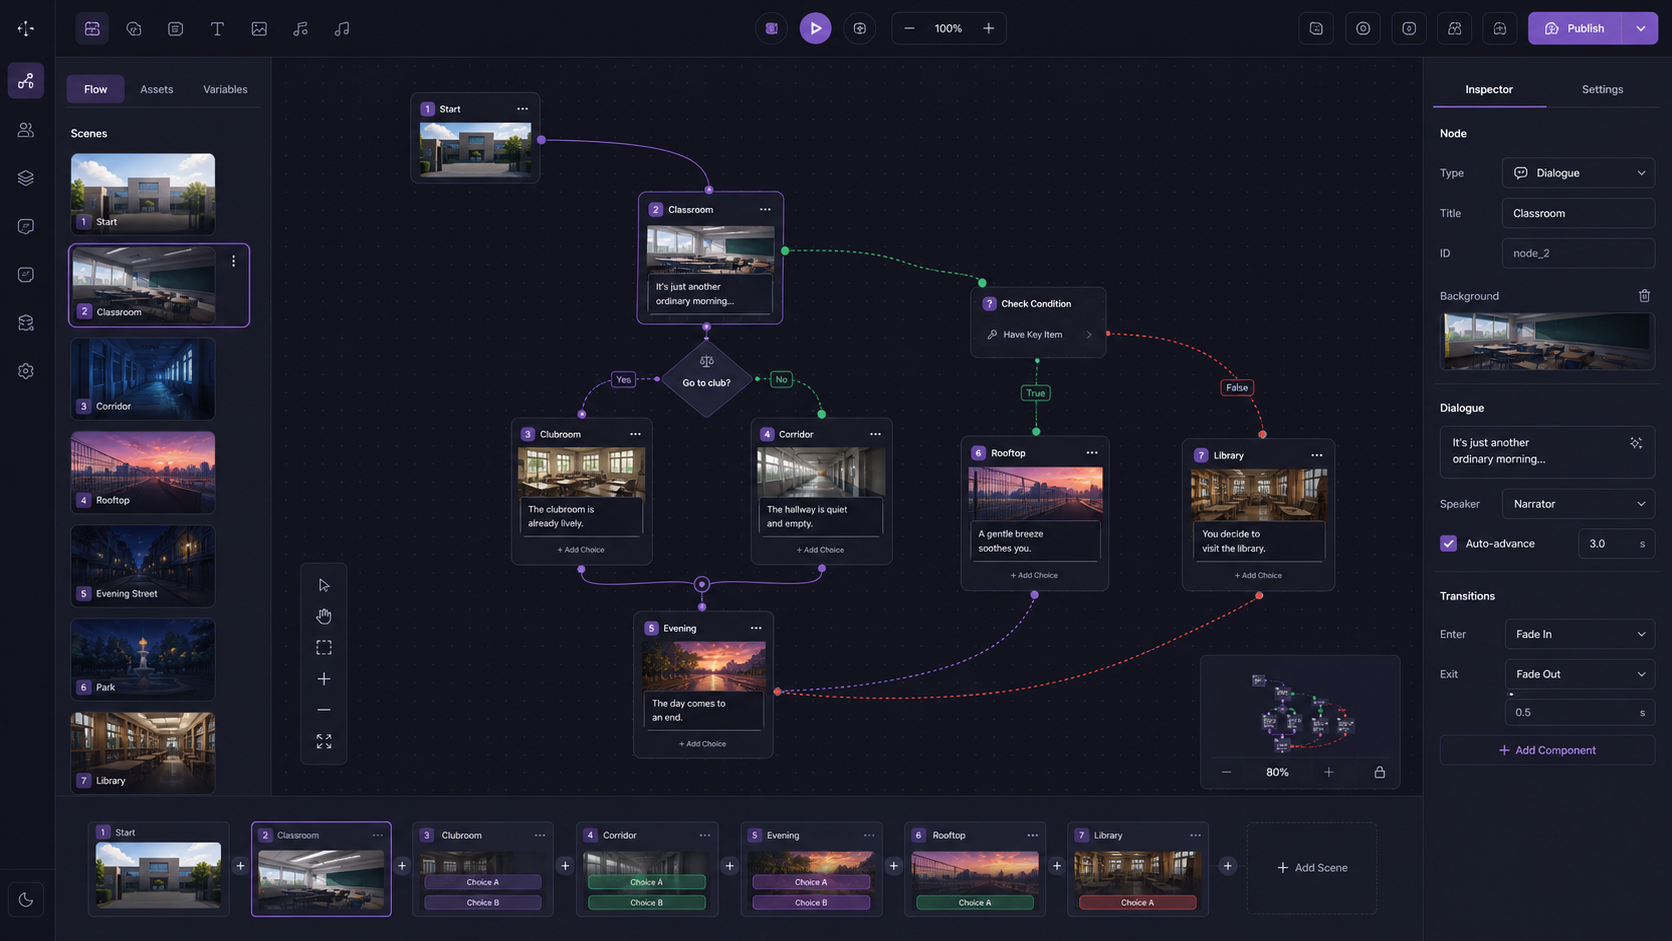
Task: Click the Auto-advance seconds field 3.0
Action: click(1616, 543)
